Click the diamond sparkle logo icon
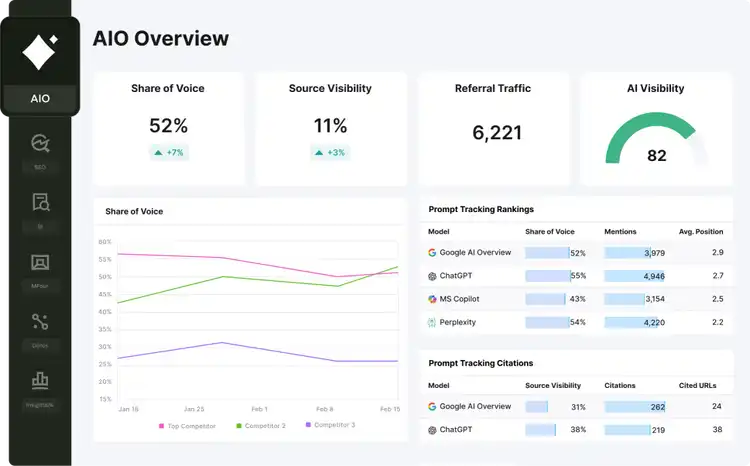750x466 pixels. tap(40, 52)
